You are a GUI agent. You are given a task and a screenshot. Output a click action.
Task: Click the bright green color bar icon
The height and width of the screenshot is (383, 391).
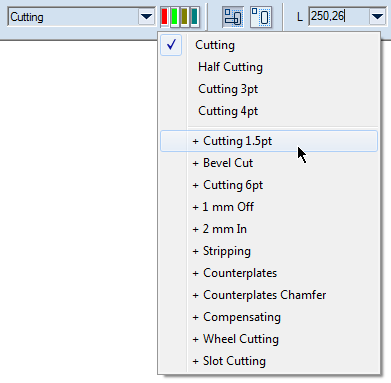(x=174, y=17)
